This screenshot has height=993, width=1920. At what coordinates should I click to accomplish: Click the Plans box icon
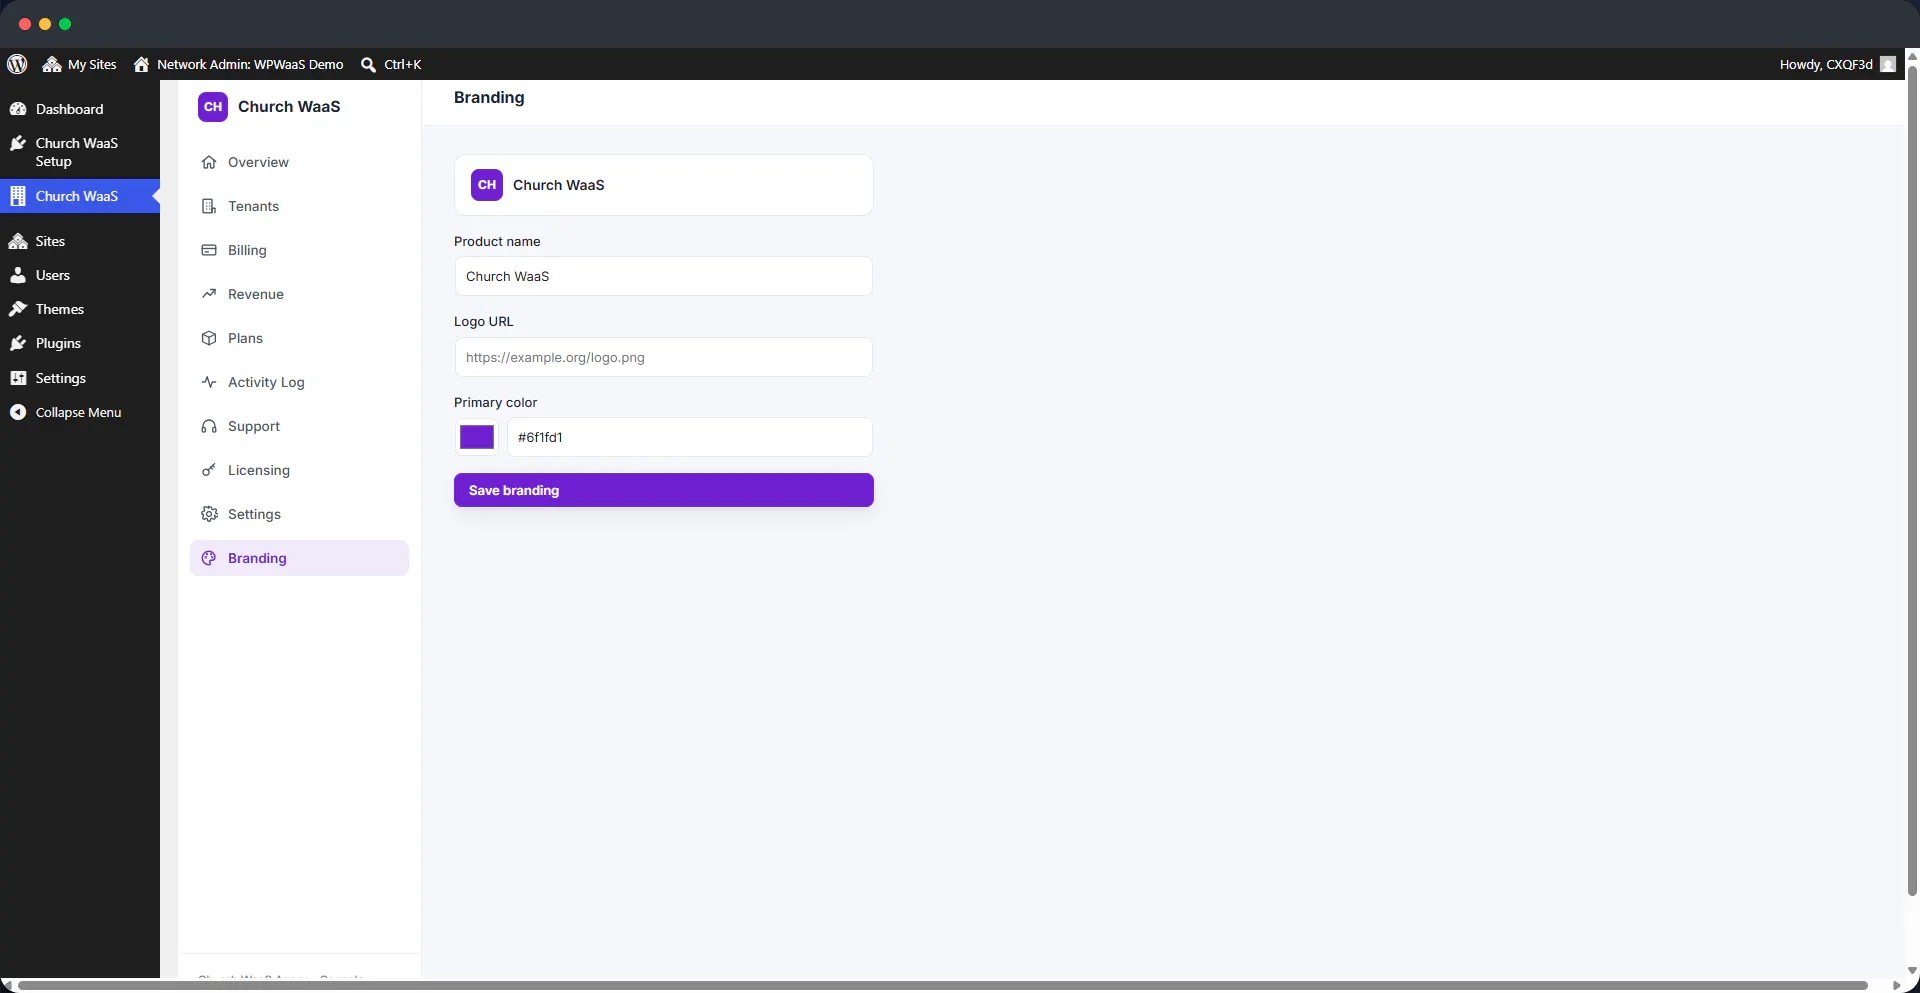[x=209, y=338]
